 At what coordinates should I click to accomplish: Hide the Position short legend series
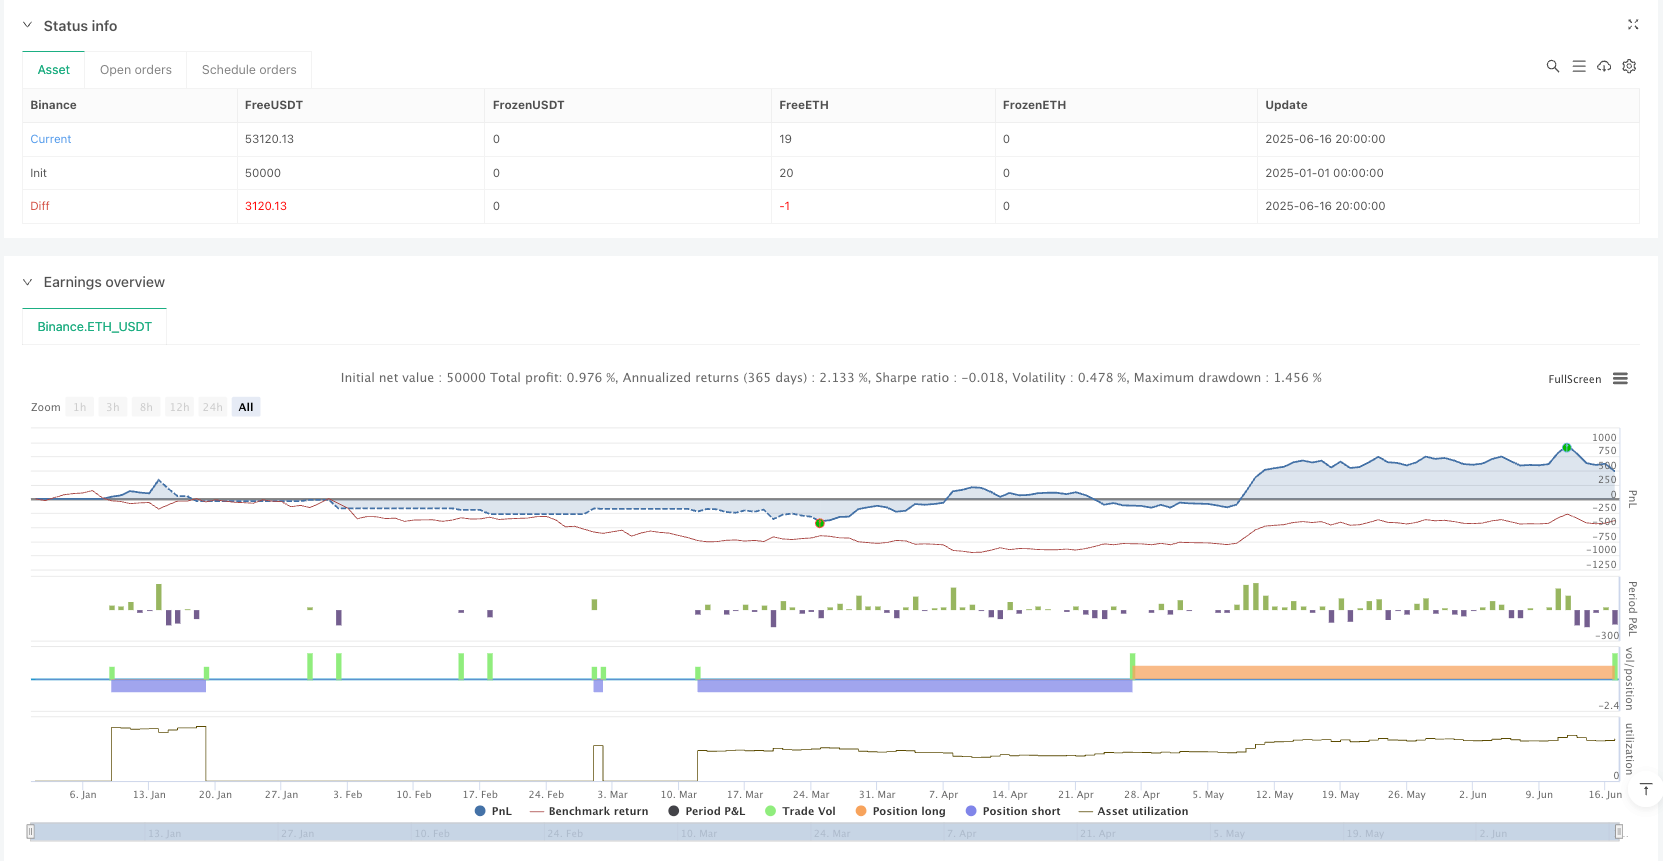pos(1012,811)
